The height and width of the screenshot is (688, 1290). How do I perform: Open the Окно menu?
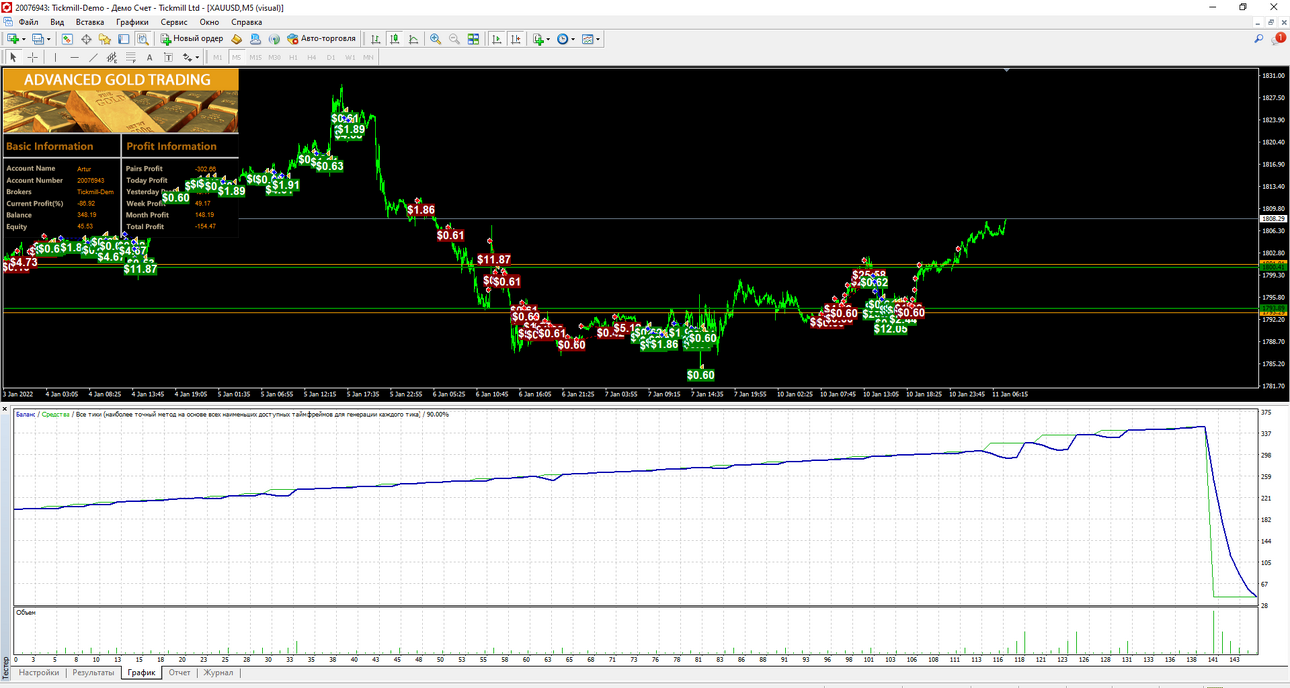click(209, 22)
